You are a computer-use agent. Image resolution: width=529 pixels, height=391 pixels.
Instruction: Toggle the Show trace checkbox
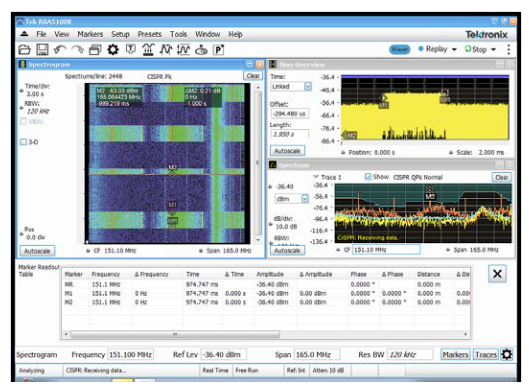click(x=368, y=177)
